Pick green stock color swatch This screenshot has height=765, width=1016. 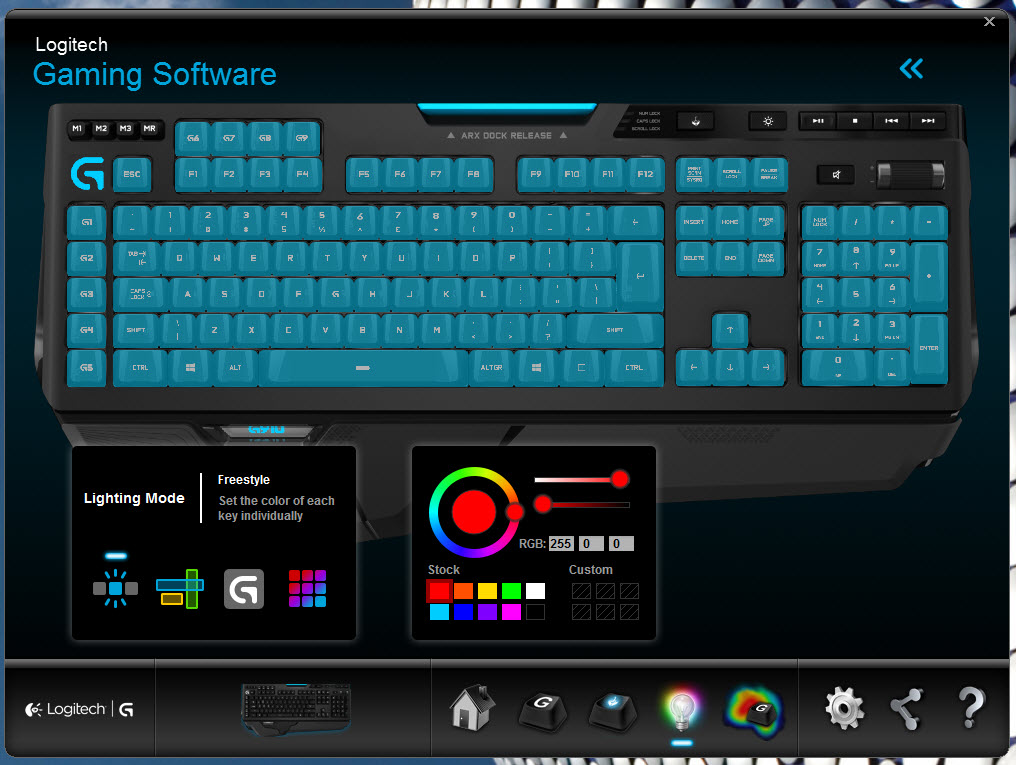(x=511, y=590)
